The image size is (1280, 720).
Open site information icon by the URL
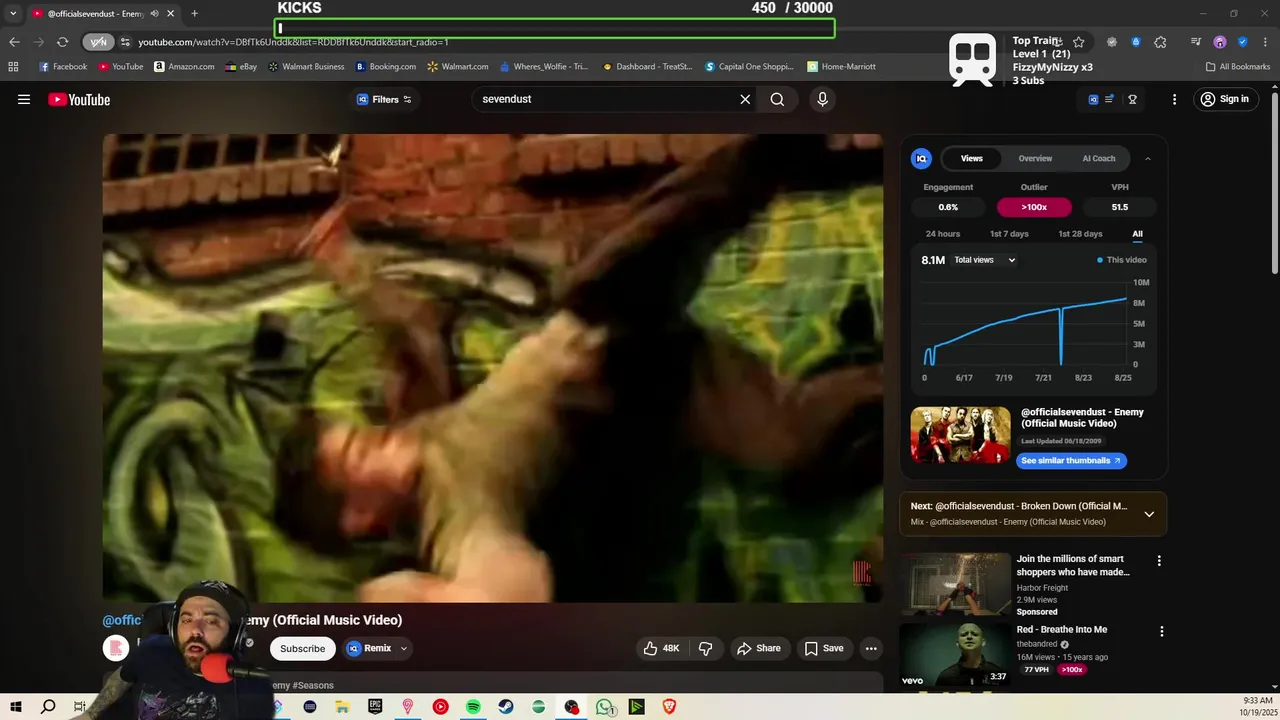(125, 42)
